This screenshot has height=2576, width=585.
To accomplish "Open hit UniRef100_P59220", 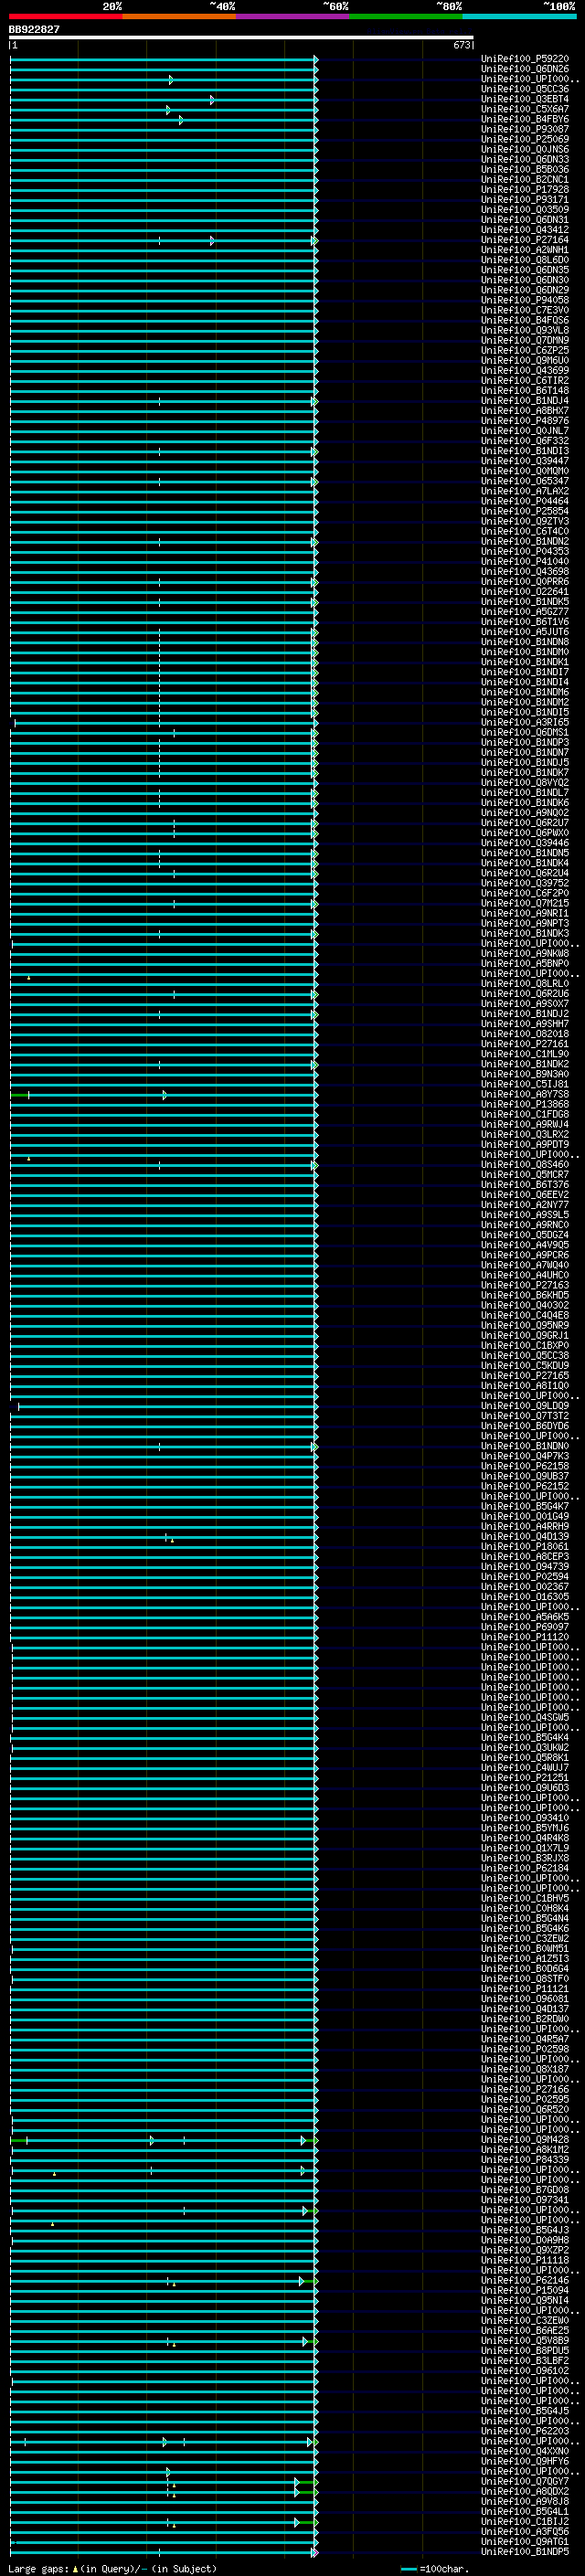I will 525,59.
